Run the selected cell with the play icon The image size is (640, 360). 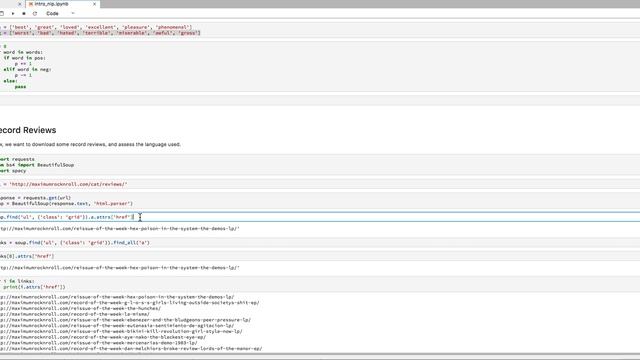coord(13,13)
